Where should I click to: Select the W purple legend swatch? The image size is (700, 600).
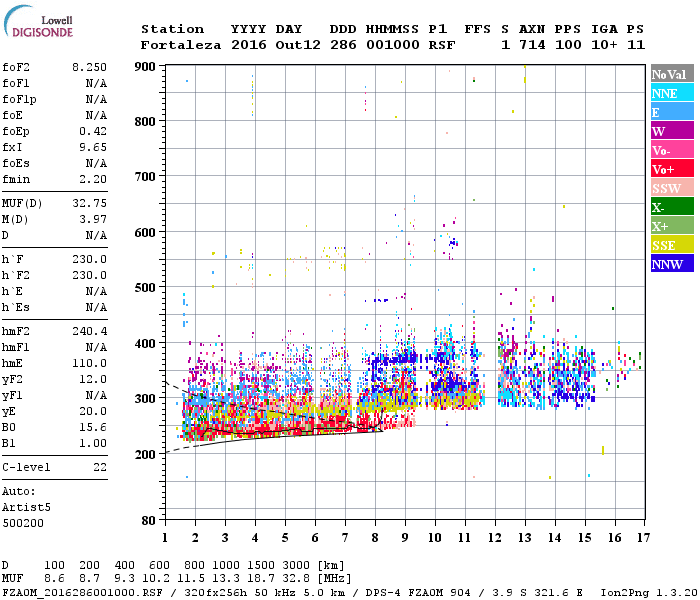[672, 131]
